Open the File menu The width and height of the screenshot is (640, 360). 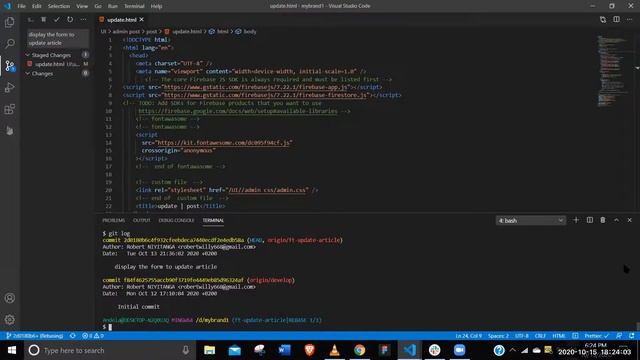(21, 6)
